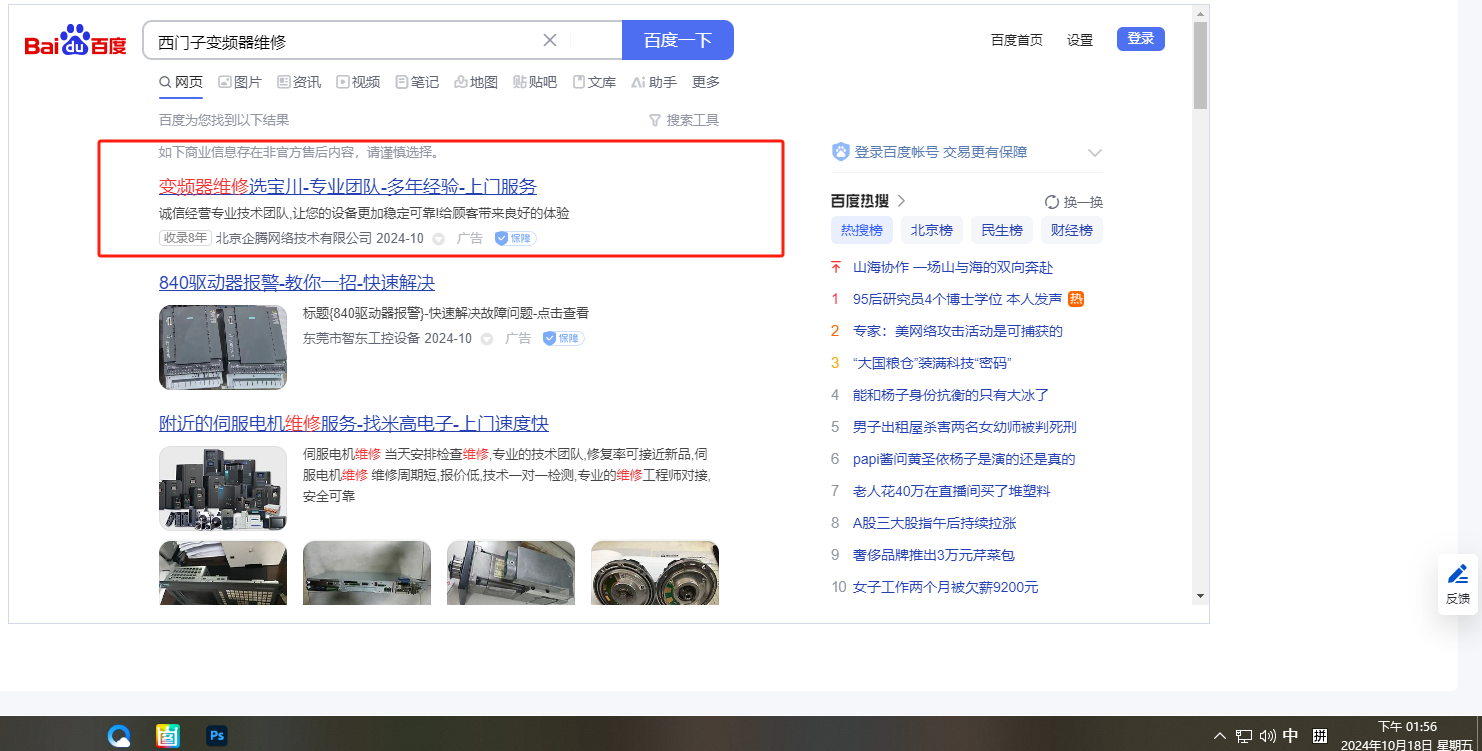
Task: Click the 百度一下 search button
Action: point(678,40)
